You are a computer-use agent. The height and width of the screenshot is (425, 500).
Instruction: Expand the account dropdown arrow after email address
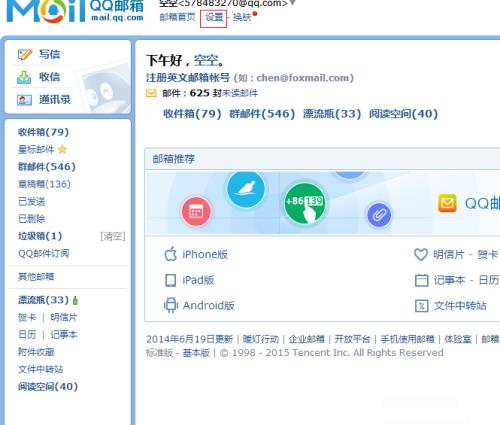tap(292, 3)
